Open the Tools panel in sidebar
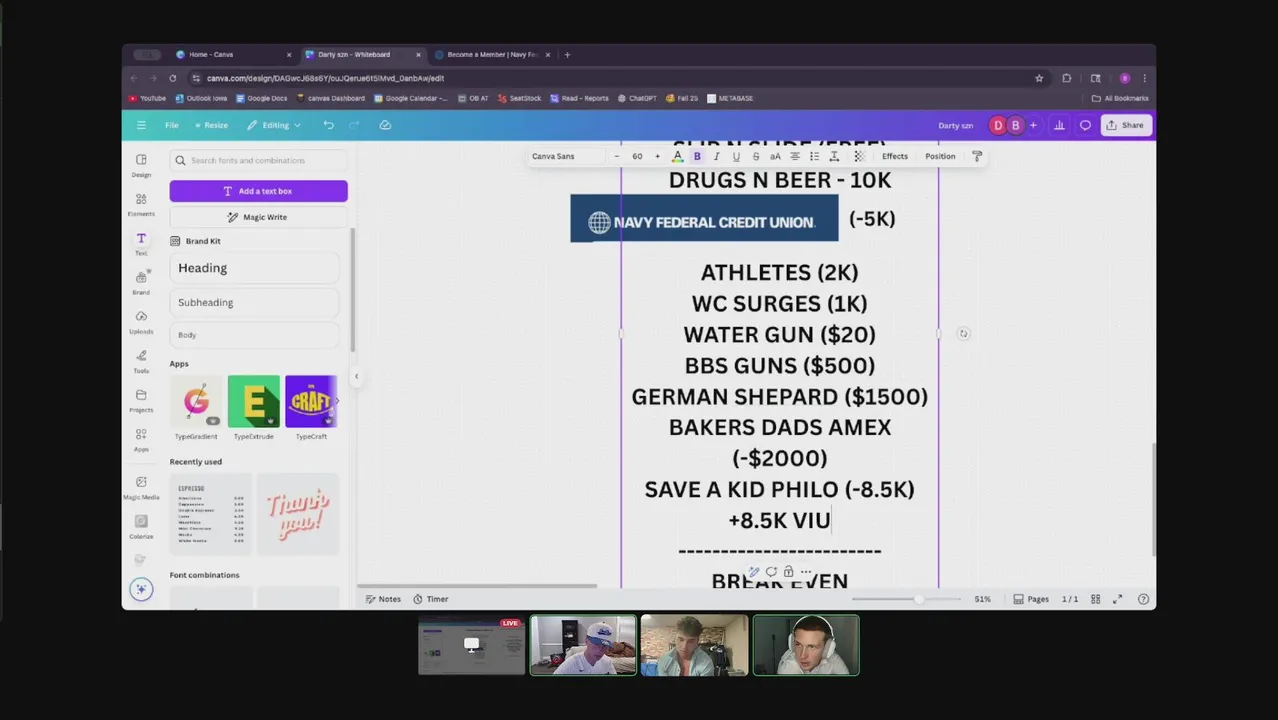 pyautogui.click(x=141, y=360)
